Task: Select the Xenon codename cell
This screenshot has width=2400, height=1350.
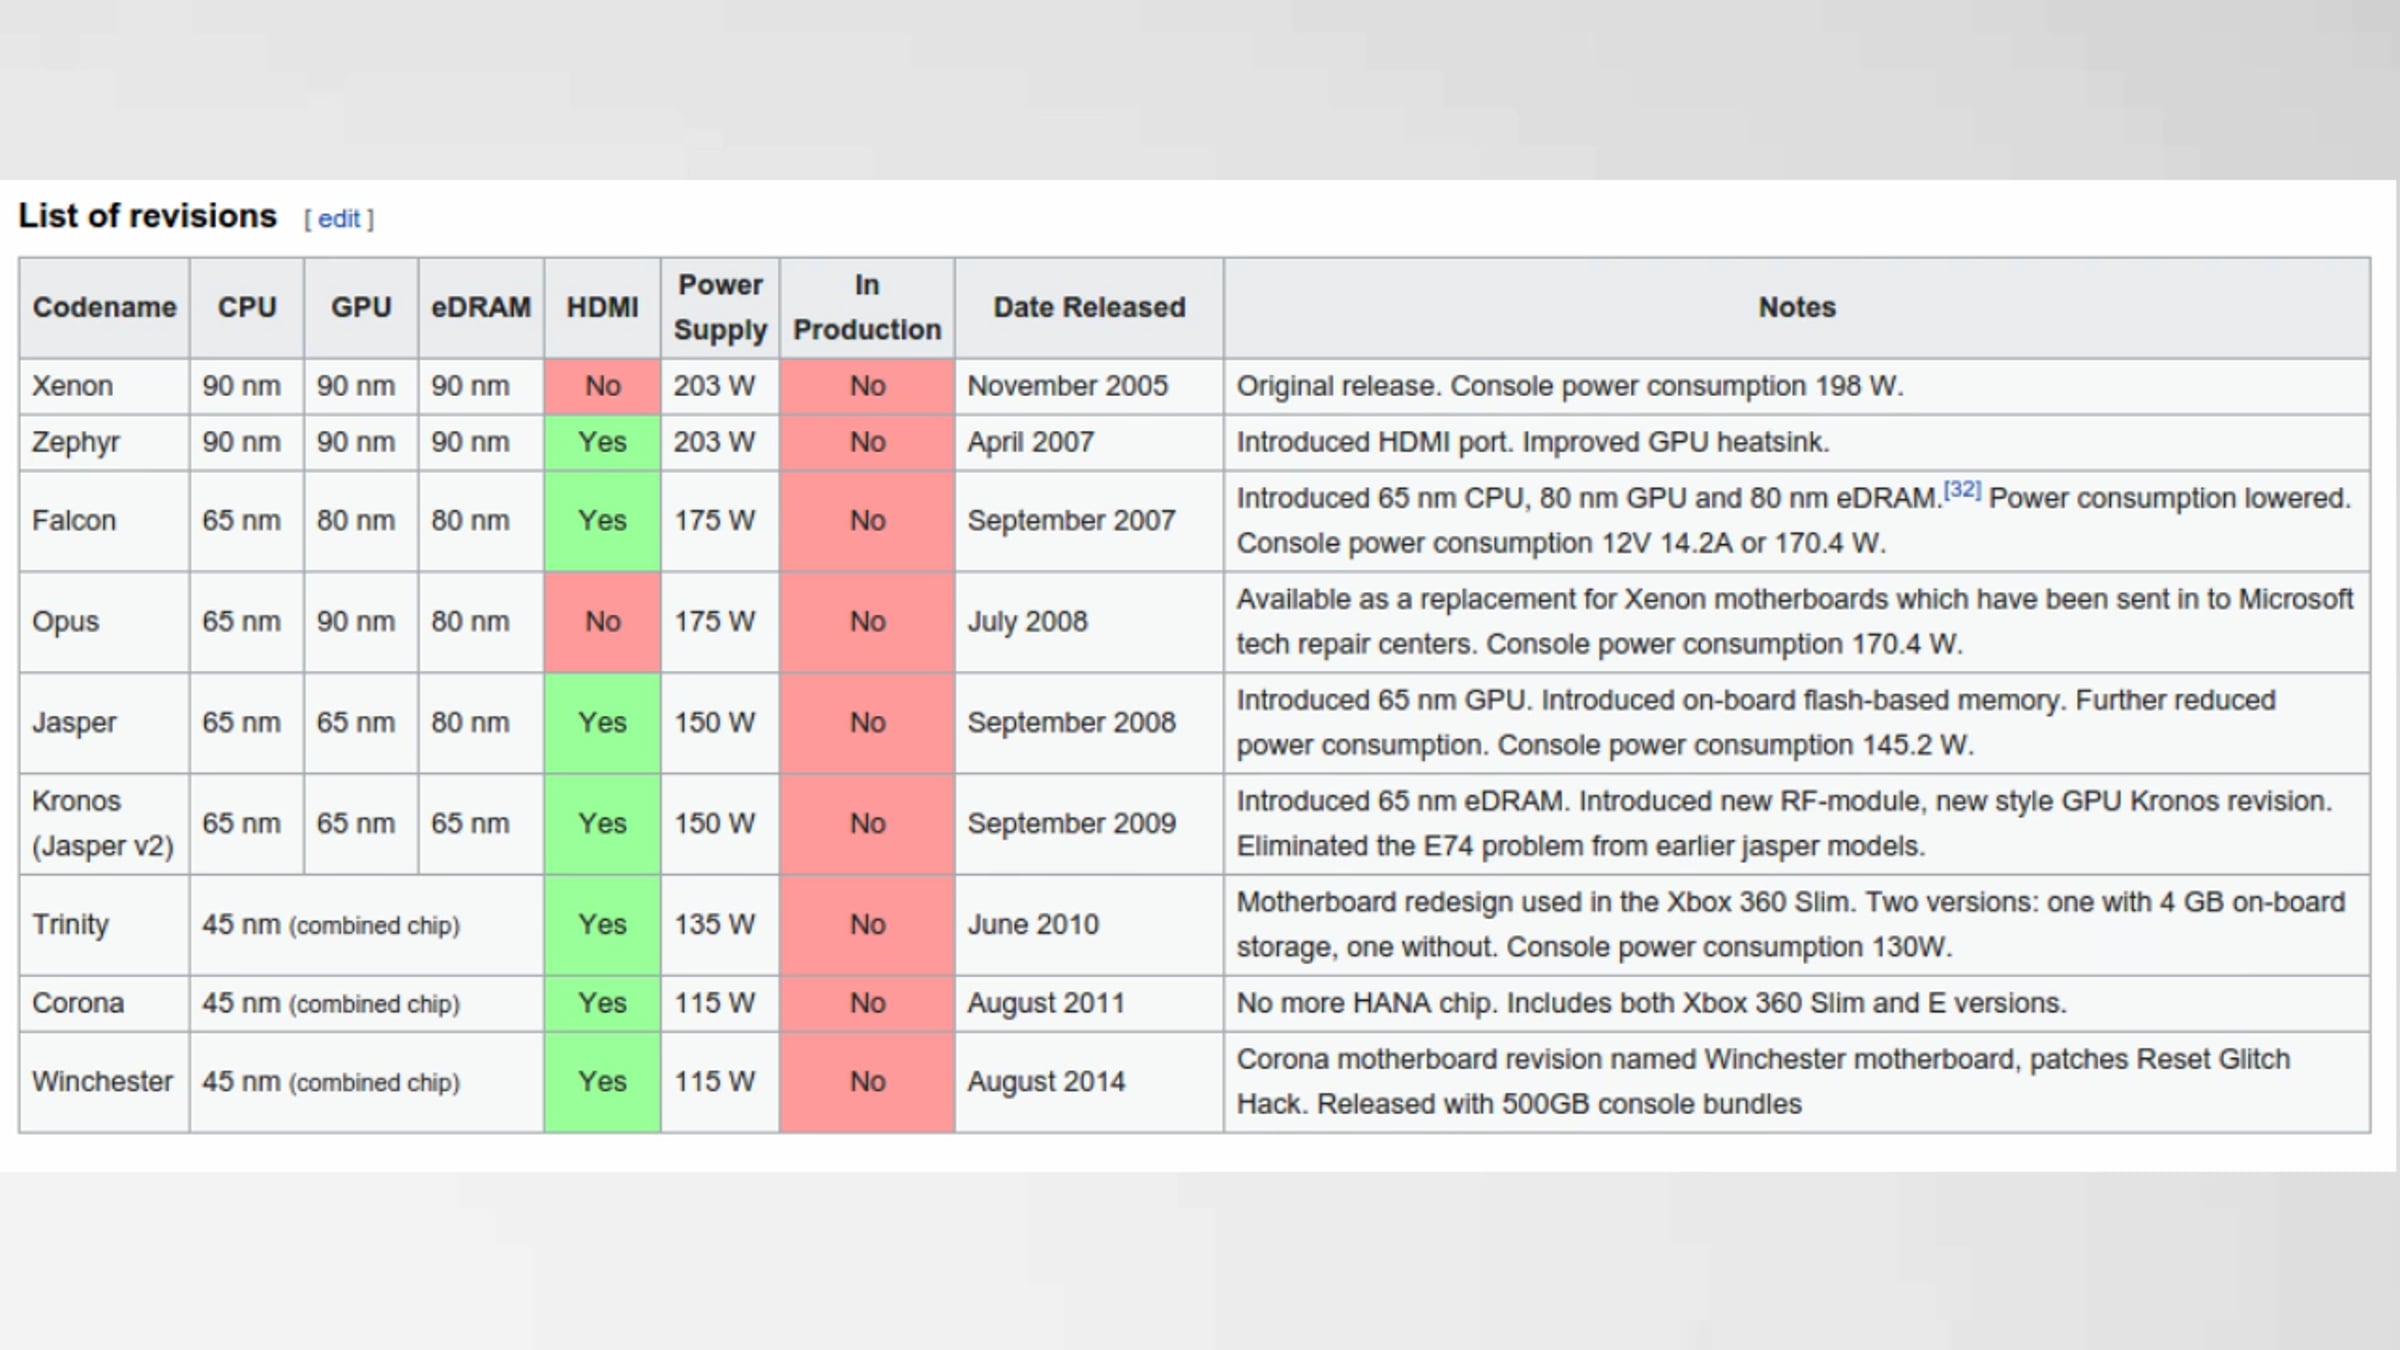Action: tap(72, 386)
